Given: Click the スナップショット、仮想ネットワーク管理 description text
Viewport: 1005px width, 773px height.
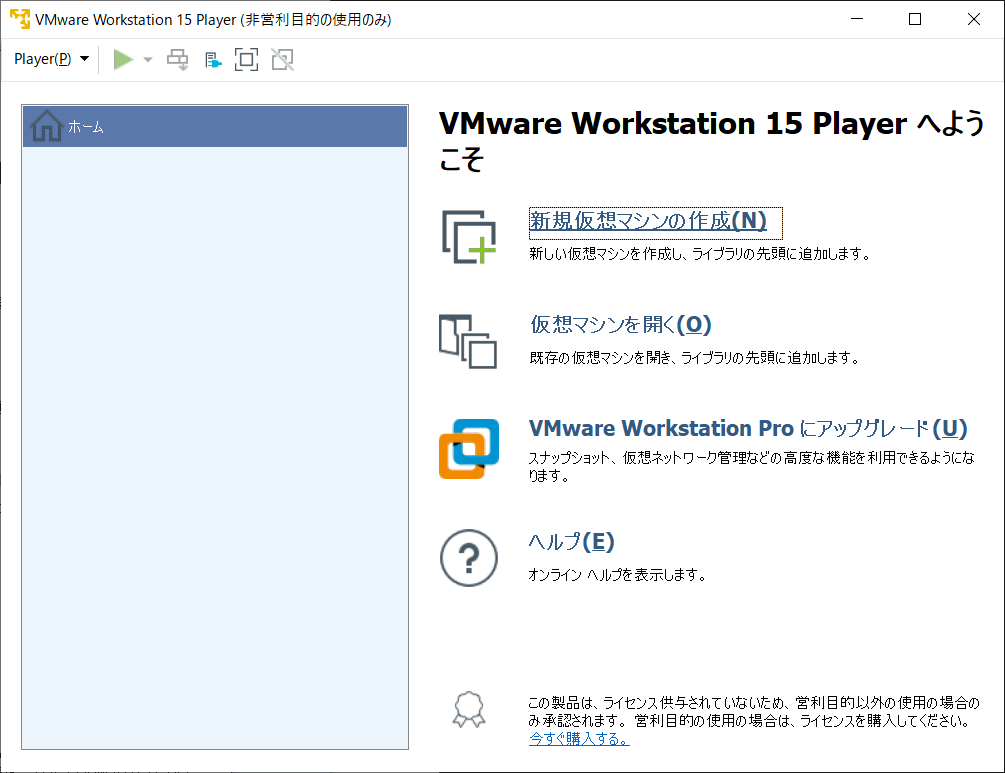Looking at the screenshot, I should (x=751, y=467).
